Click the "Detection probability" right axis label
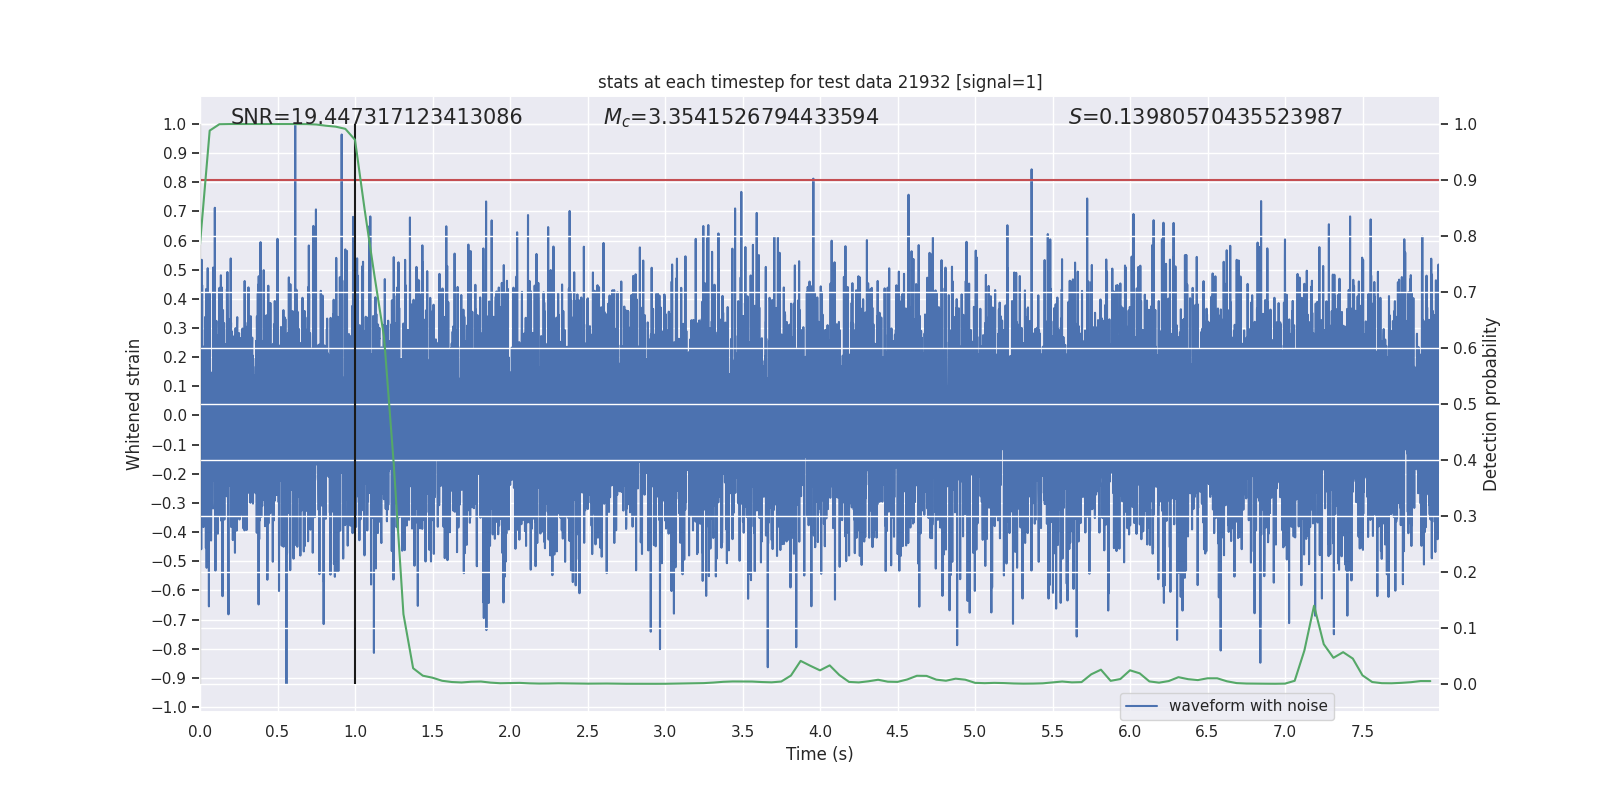The width and height of the screenshot is (1600, 800). pyautogui.click(x=1490, y=404)
